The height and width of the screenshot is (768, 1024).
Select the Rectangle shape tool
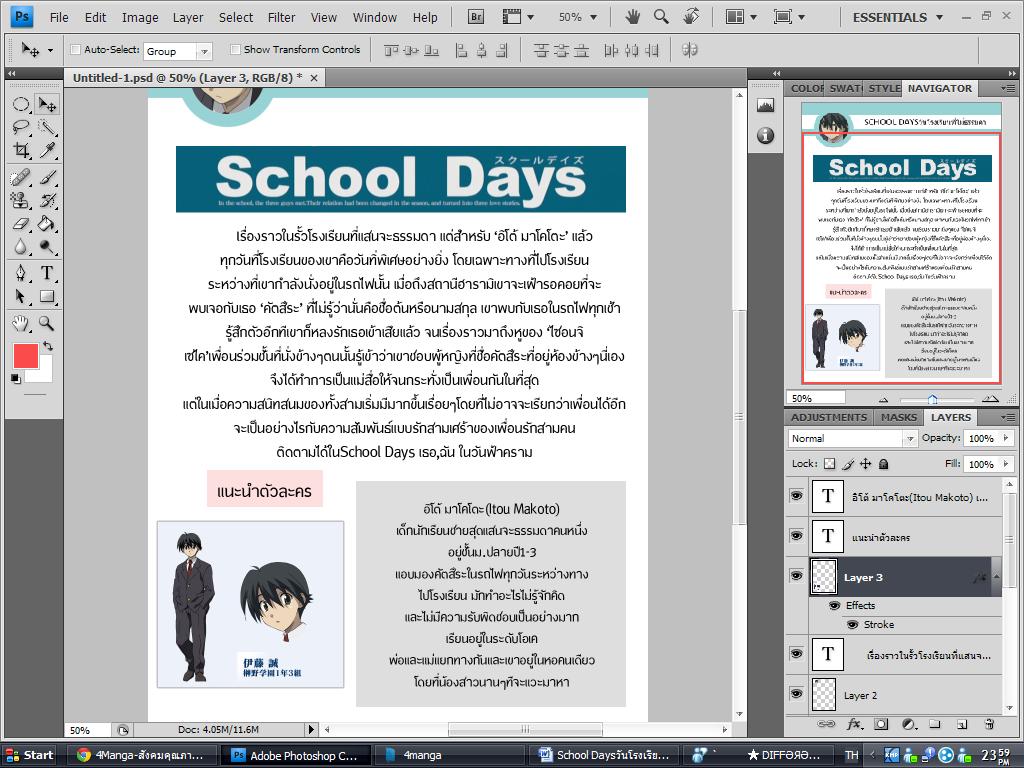[x=47, y=296]
